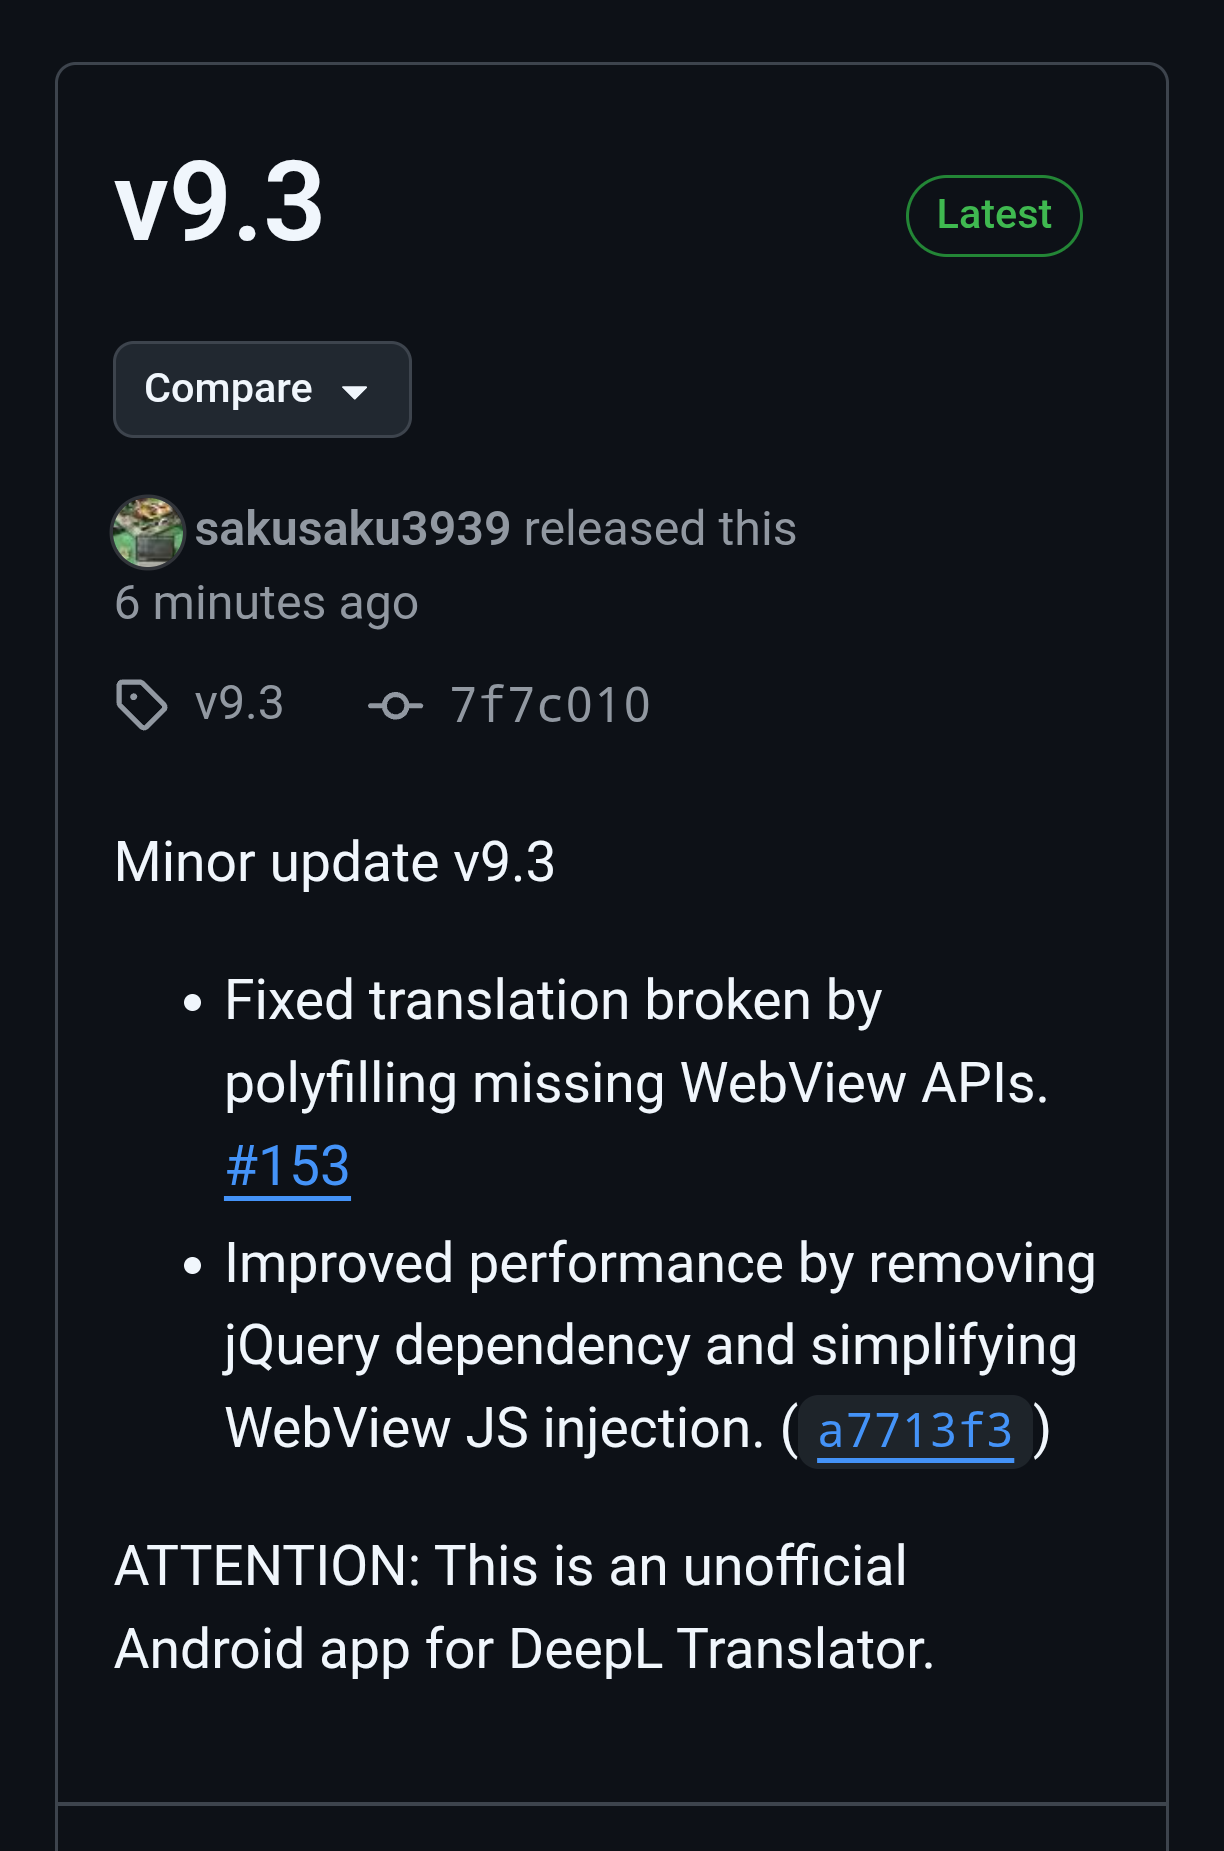Click the "Fixed translation broken" bullet item
The image size is (1224, 1851).
pyautogui.click(x=553, y=1001)
